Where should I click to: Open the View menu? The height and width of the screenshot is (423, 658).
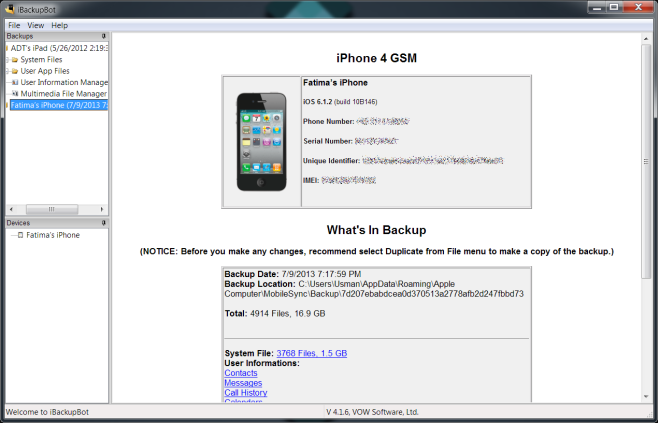[x=36, y=25]
